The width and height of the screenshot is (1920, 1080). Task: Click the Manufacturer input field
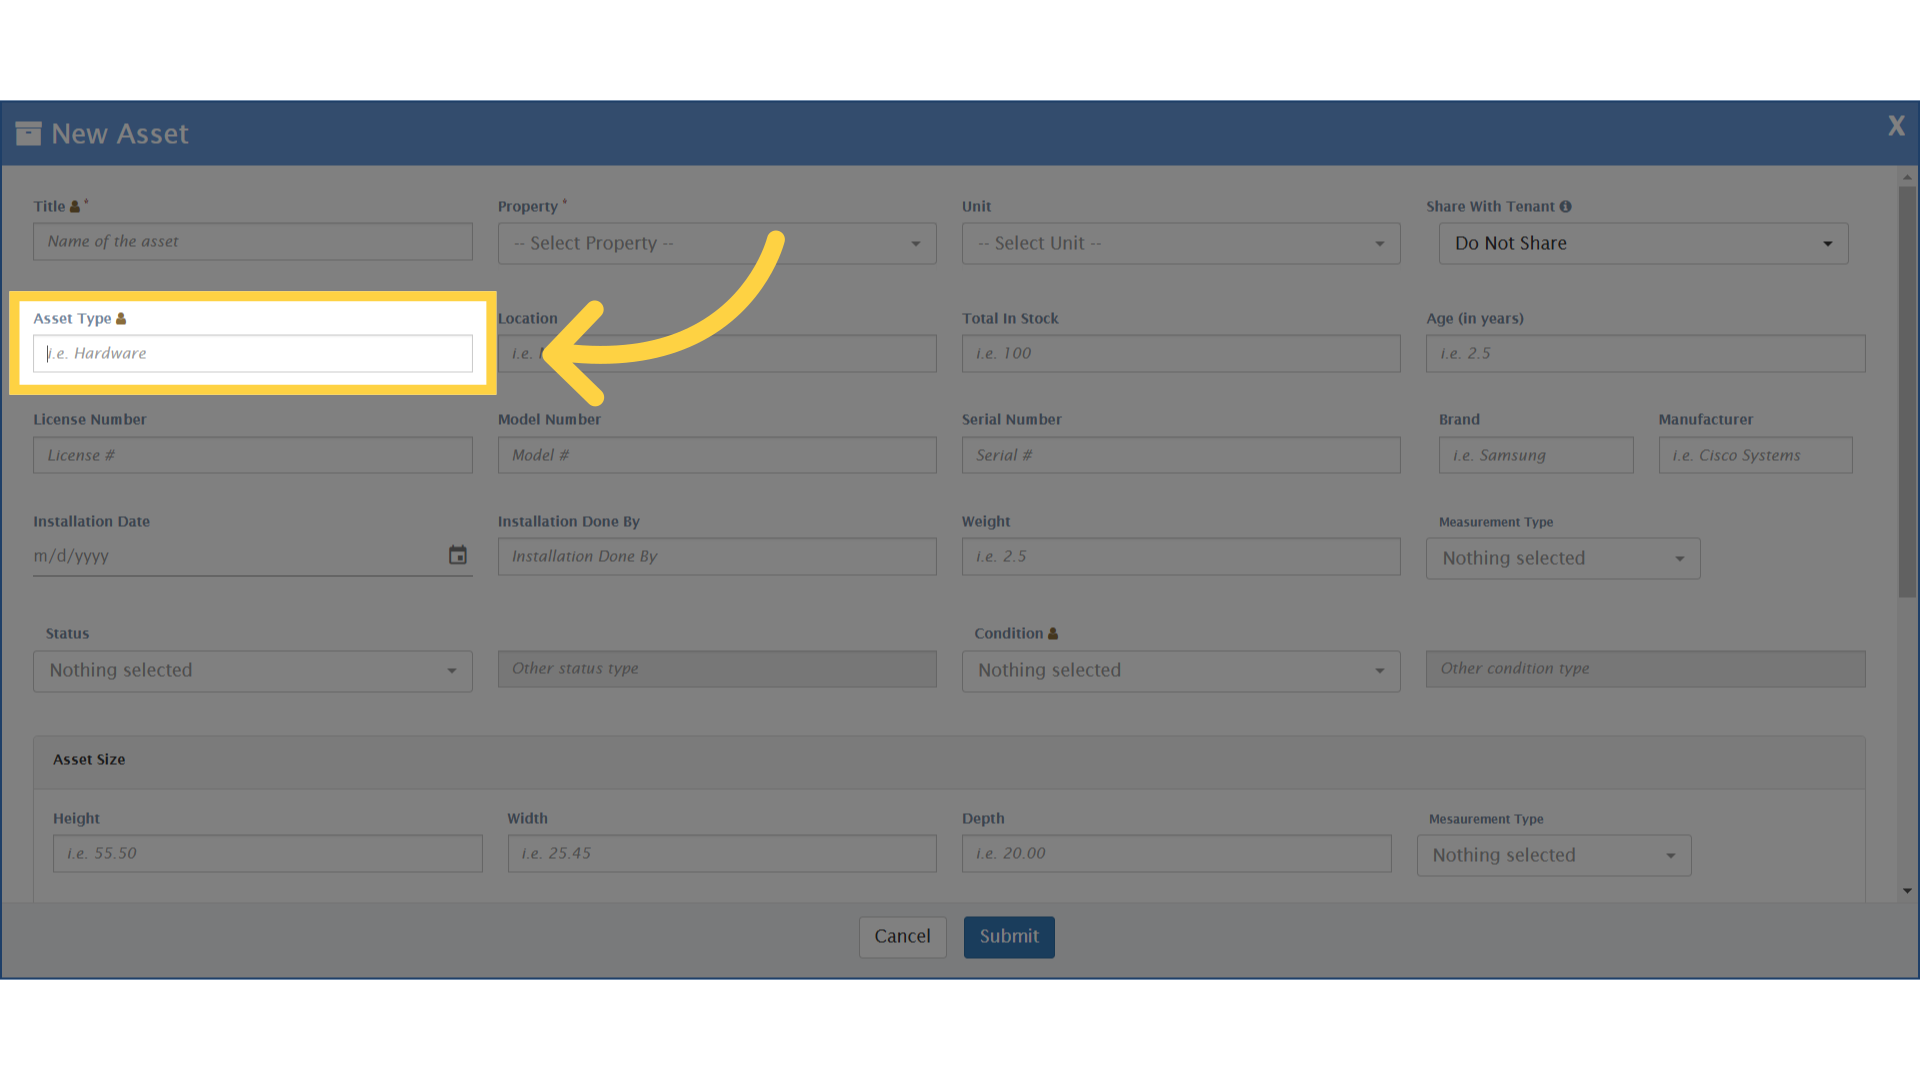tap(1755, 455)
